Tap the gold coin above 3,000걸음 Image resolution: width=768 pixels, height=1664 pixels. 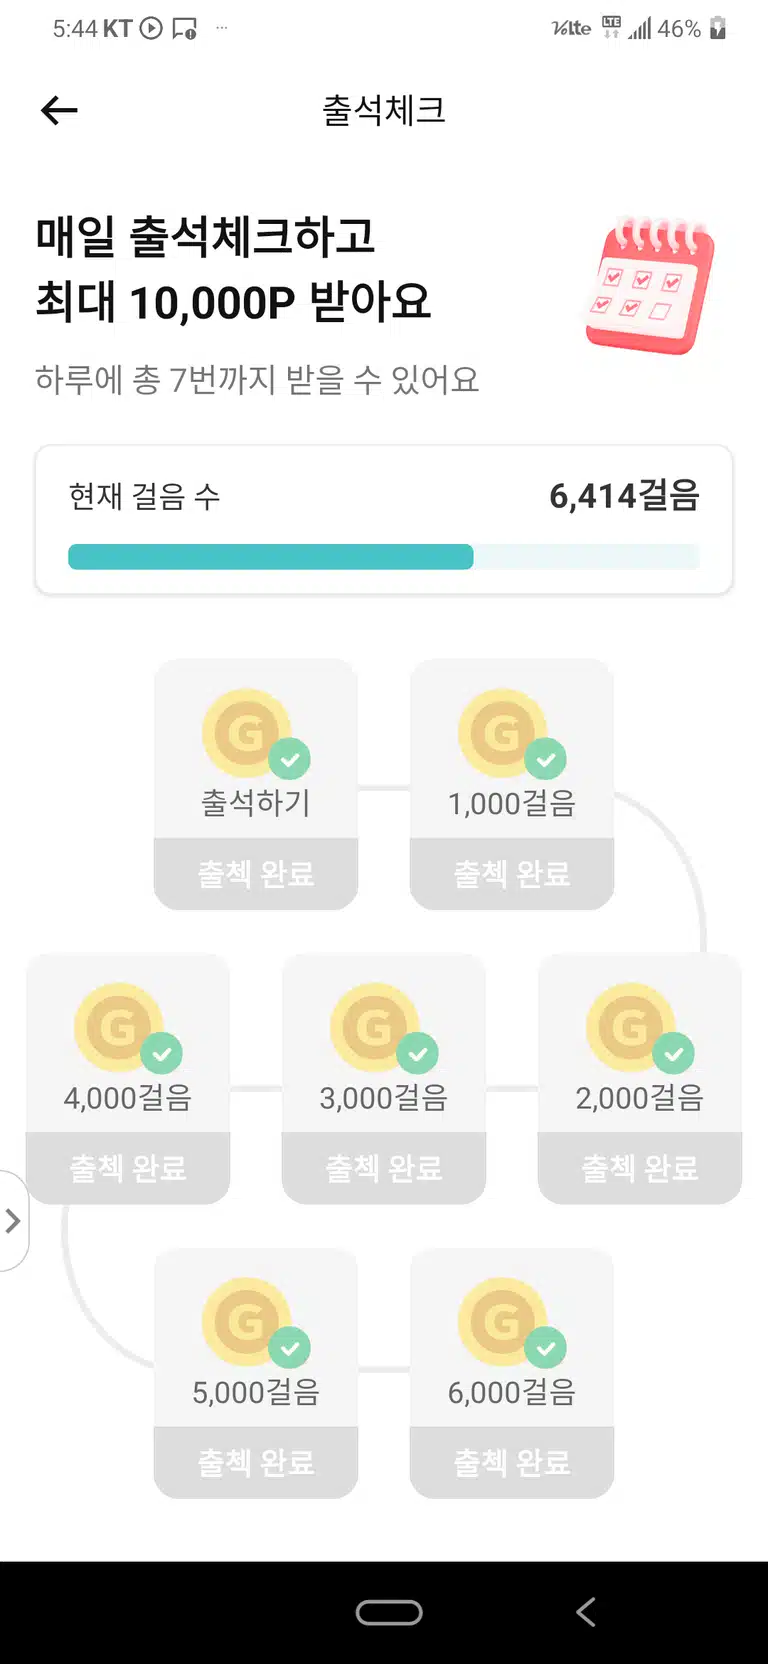[374, 1027]
